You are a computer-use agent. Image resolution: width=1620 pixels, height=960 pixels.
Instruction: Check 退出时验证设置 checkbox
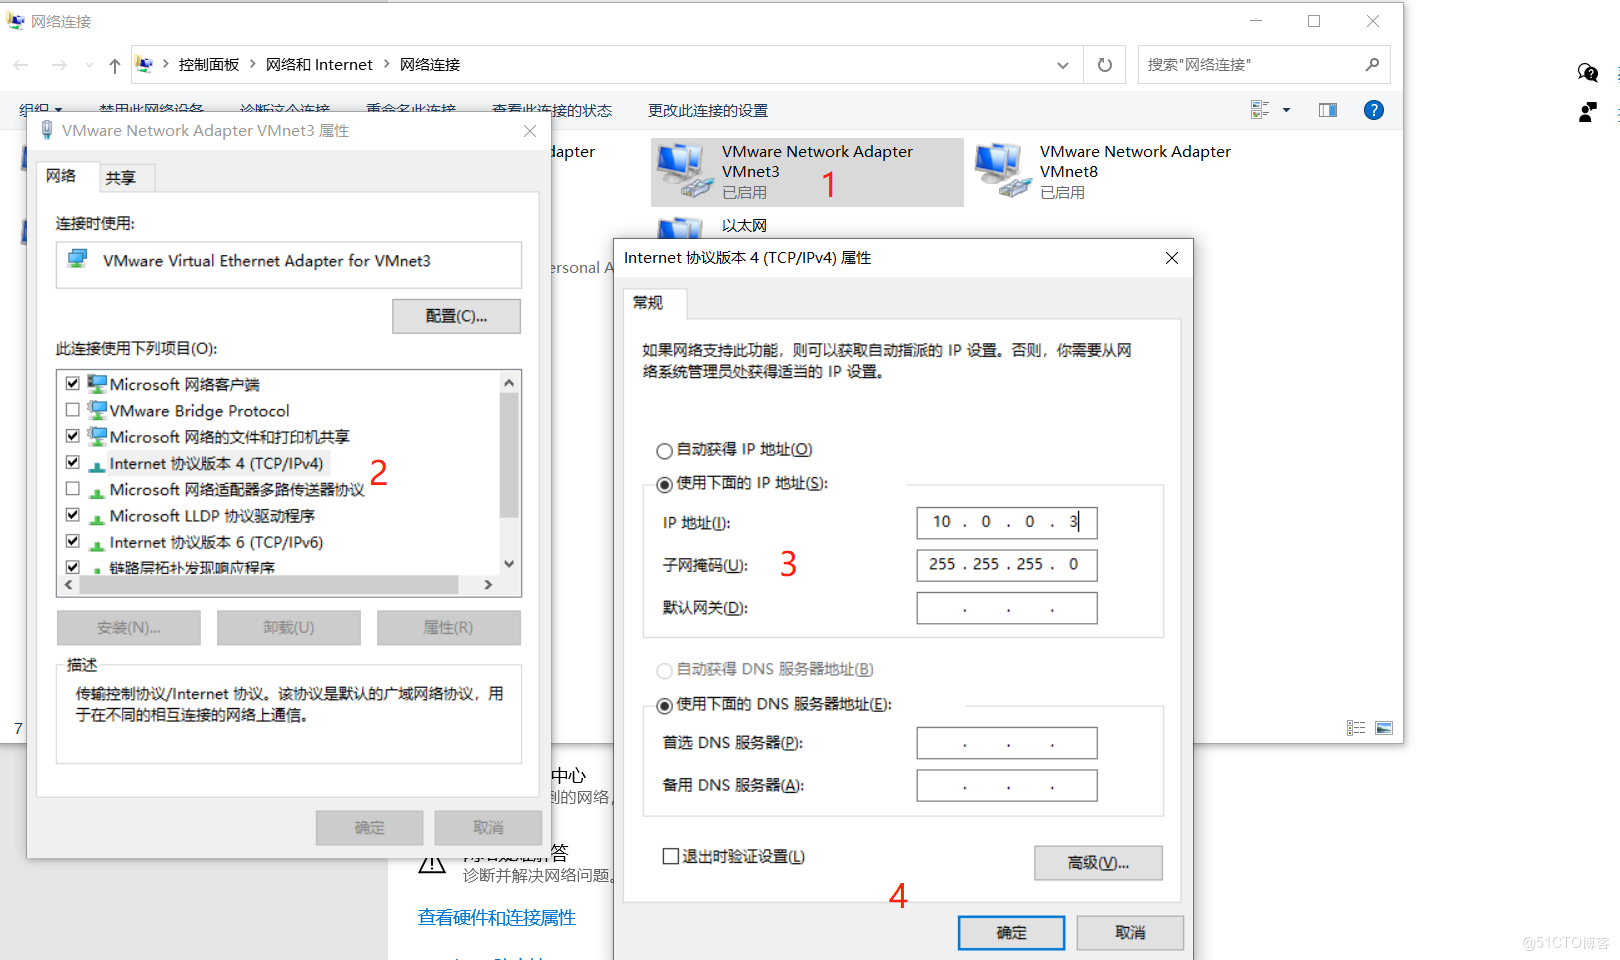pos(671,856)
